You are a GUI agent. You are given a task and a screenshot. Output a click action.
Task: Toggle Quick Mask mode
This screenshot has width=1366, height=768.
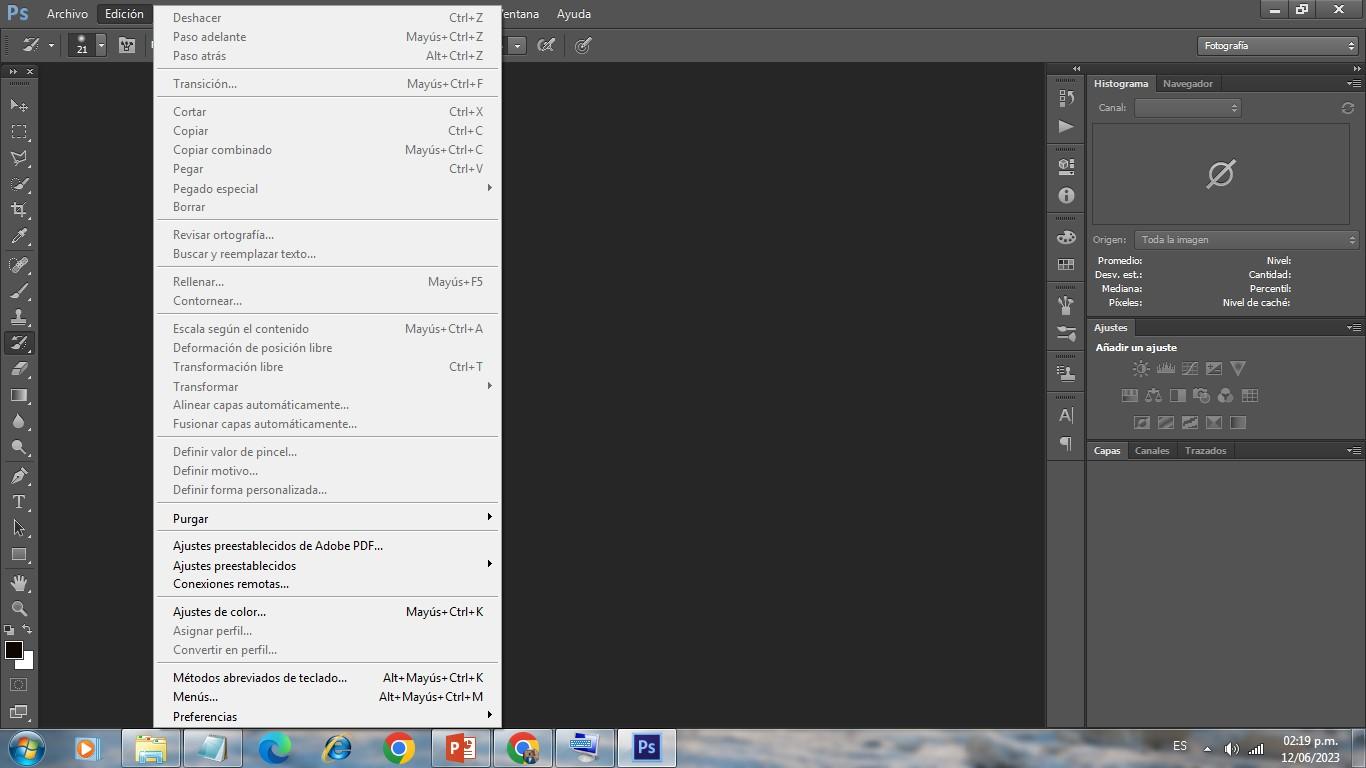(x=19, y=685)
